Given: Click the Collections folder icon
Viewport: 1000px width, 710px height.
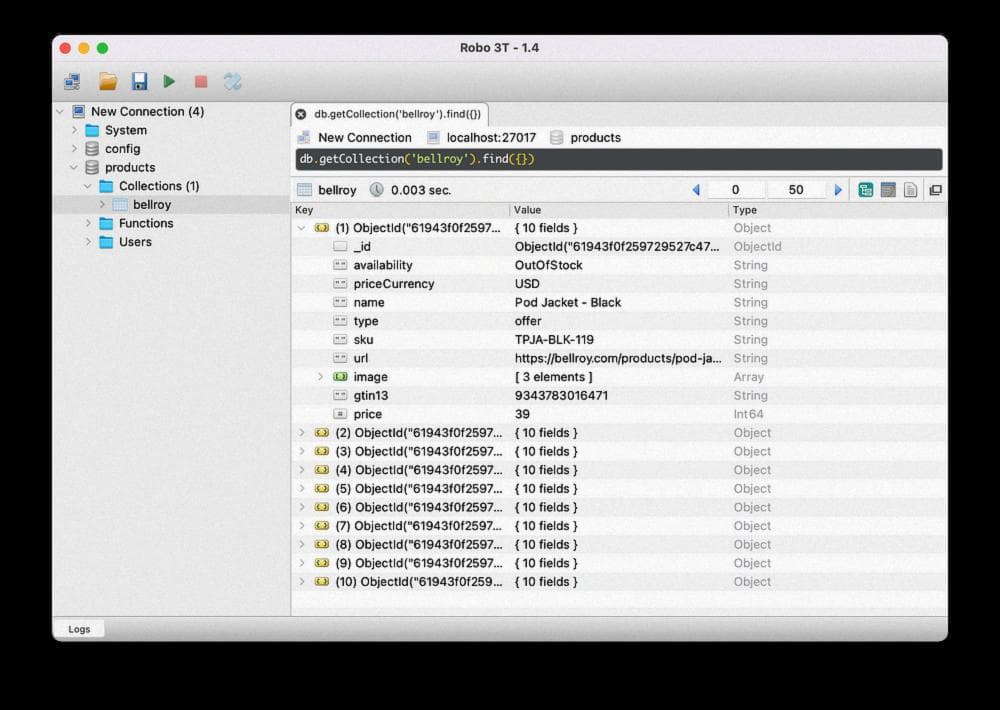Looking at the screenshot, I should tap(106, 186).
